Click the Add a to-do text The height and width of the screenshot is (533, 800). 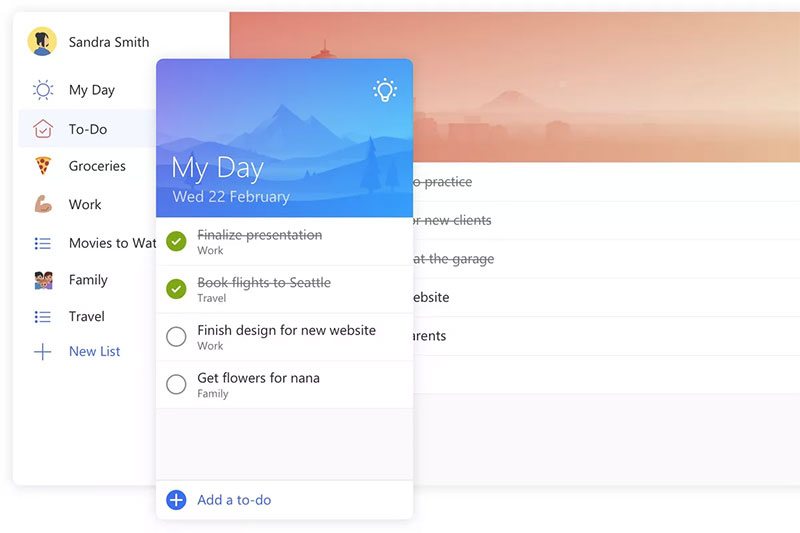tap(234, 500)
